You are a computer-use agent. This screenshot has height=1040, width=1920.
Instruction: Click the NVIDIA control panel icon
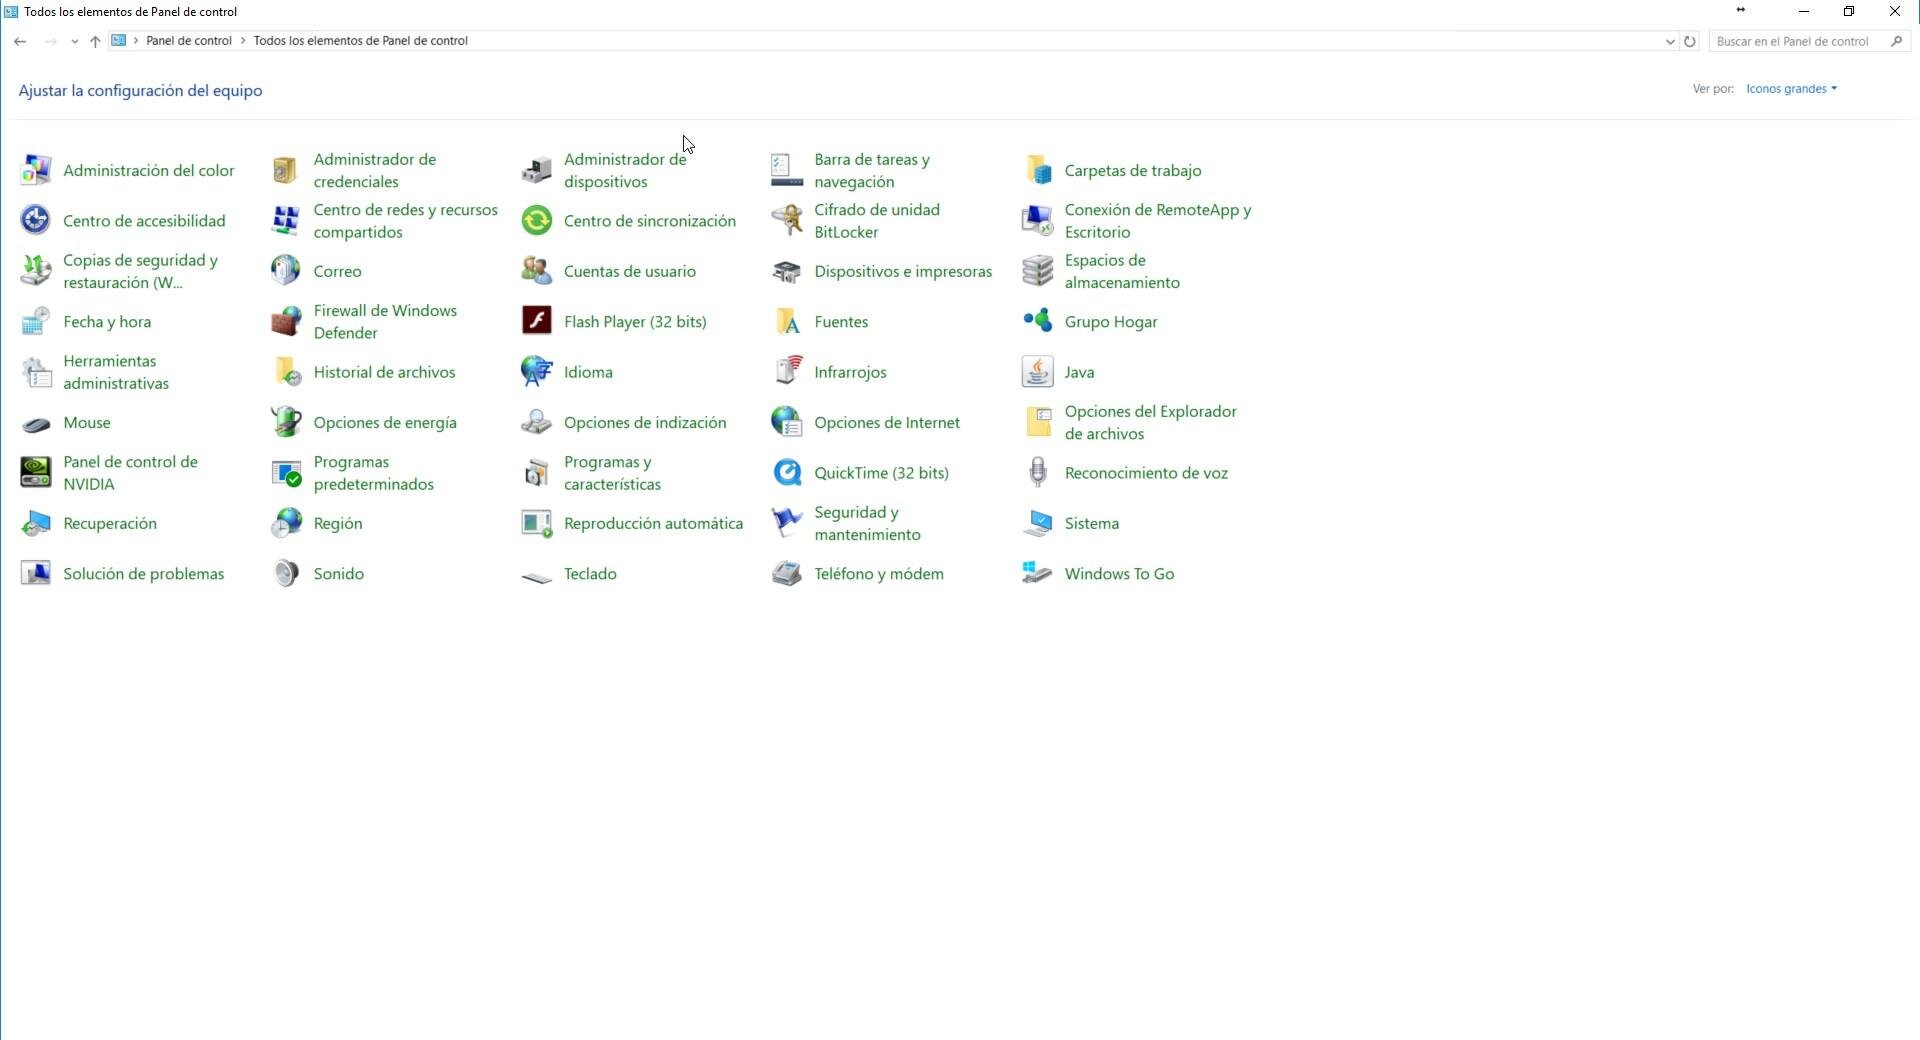click(x=36, y=473)
